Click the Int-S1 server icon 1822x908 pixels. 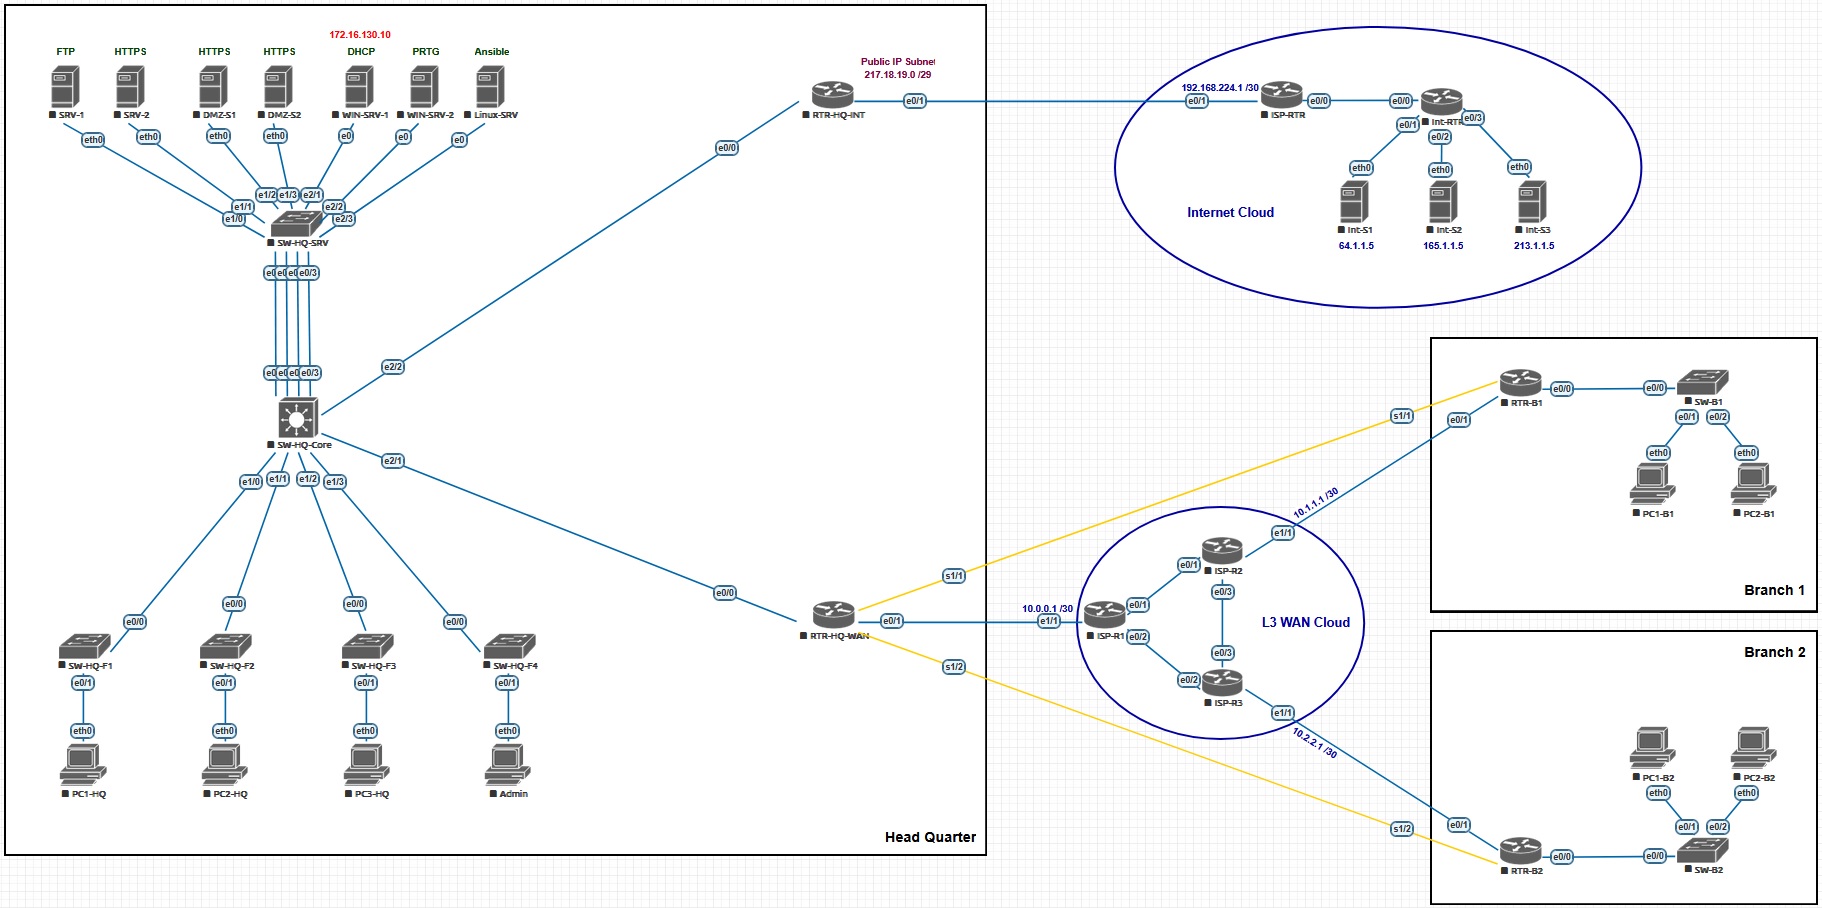click(1354, 202)
